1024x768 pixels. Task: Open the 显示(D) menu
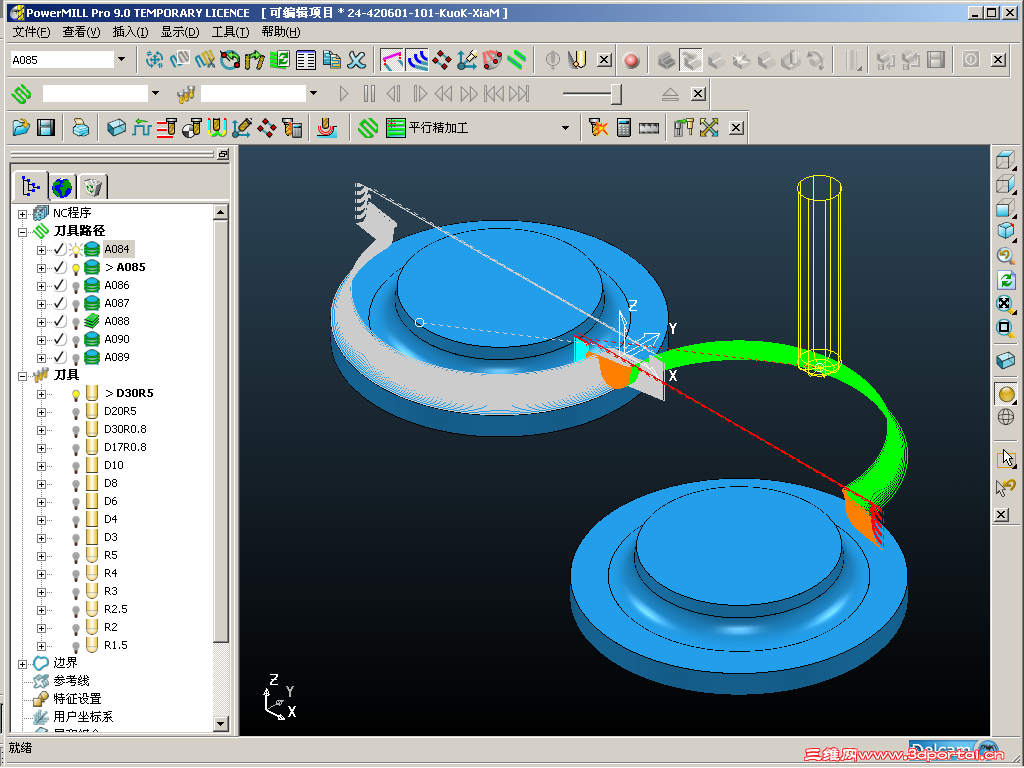180,32
